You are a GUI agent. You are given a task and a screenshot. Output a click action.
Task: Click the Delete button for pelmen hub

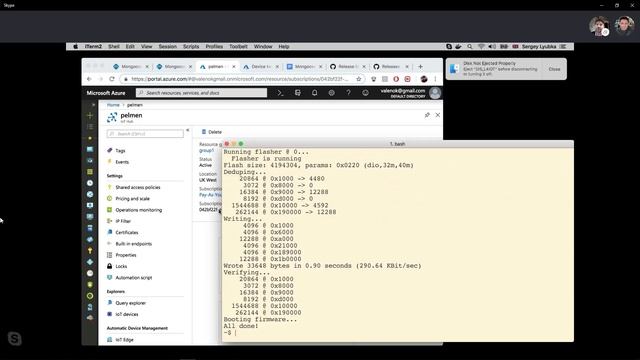point(212,132)
